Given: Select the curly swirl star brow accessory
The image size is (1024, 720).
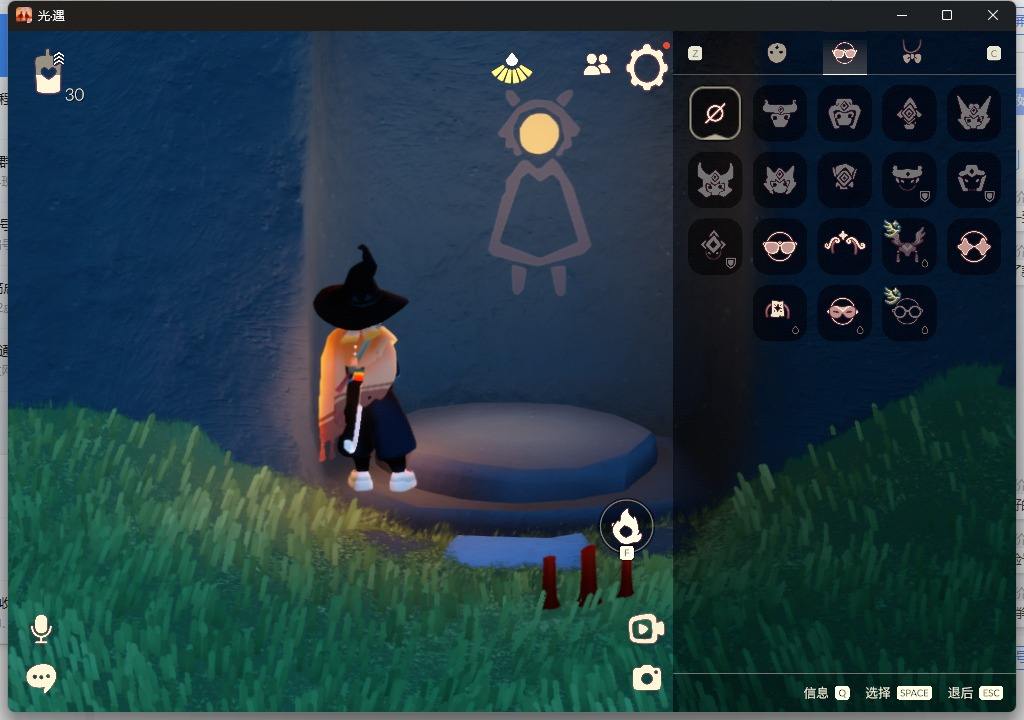Looking at the screenshot, I should (844, 246).
